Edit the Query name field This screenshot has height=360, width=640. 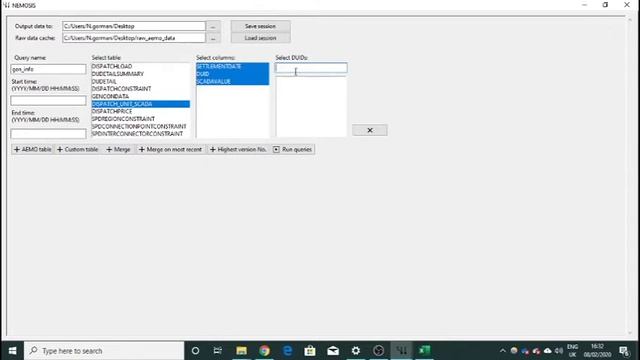point(49,69)
